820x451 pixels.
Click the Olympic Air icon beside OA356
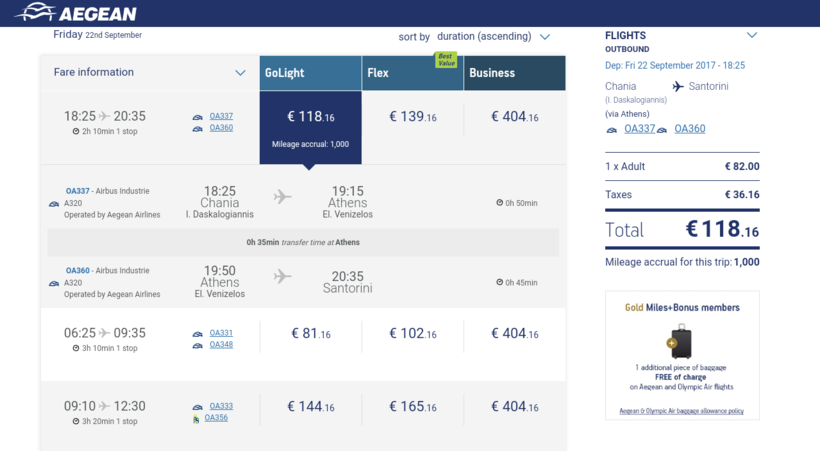[197, 419]
